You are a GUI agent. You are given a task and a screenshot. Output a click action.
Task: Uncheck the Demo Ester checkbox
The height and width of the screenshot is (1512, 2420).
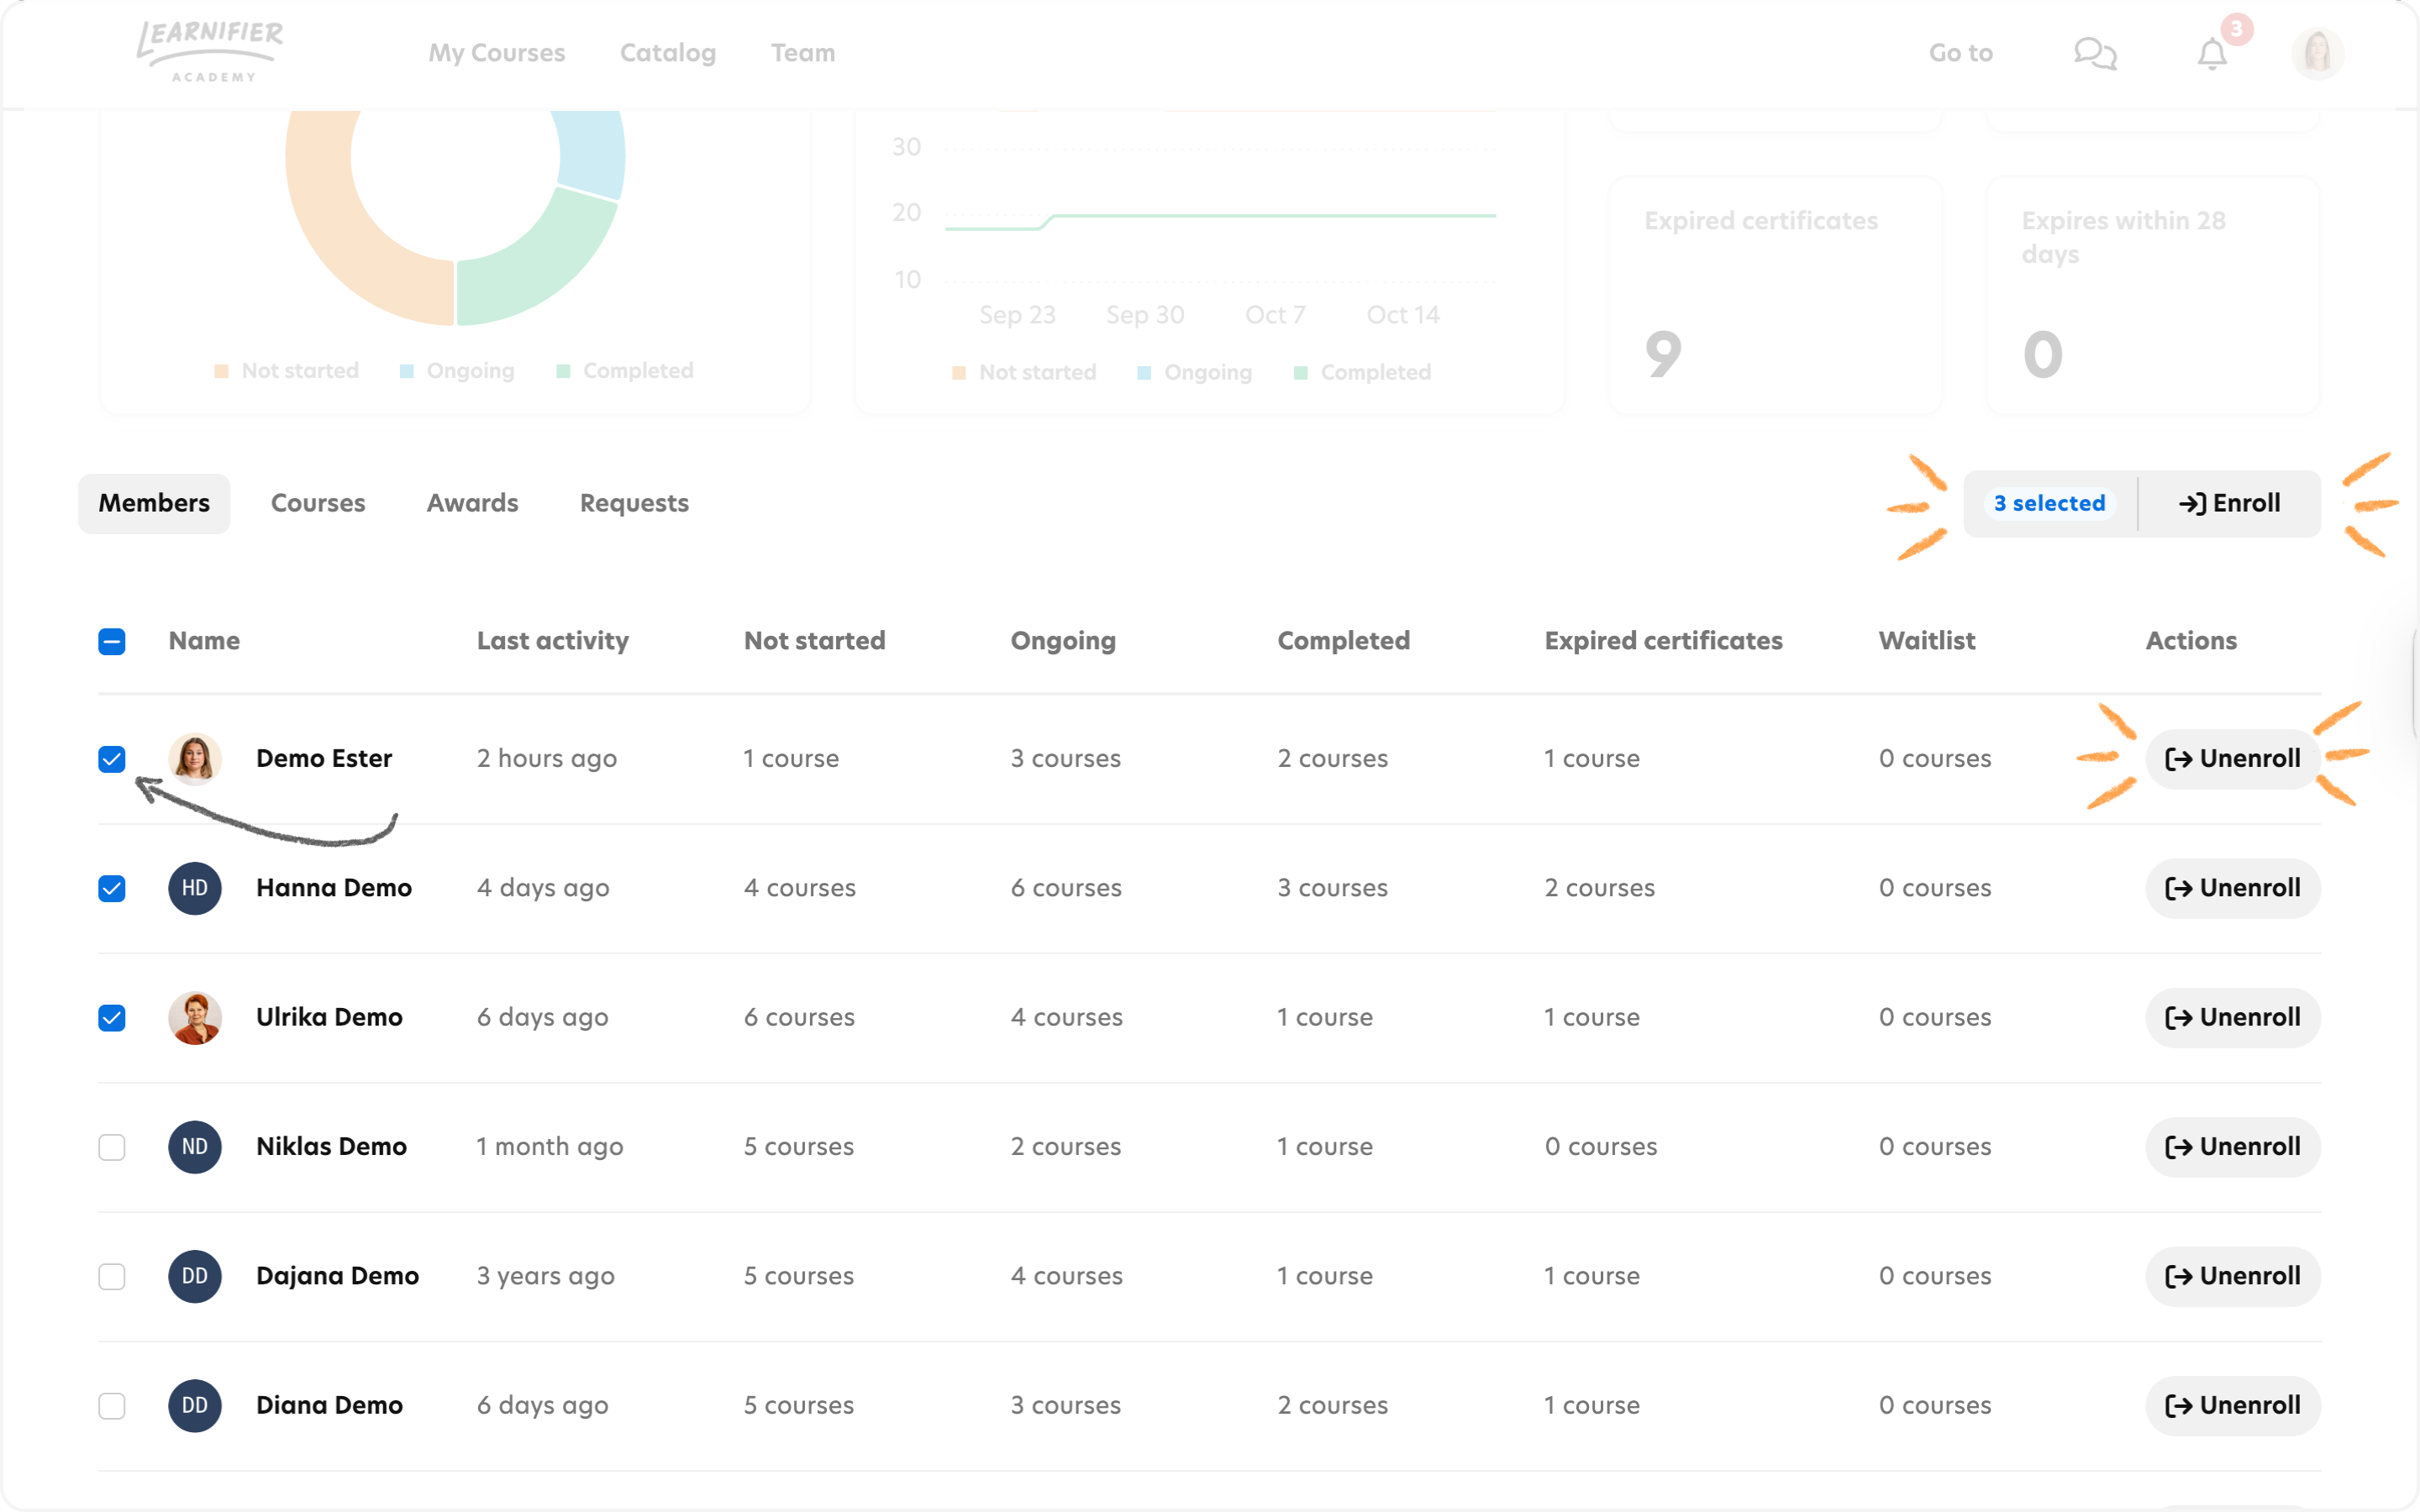[x=112, y=759]
